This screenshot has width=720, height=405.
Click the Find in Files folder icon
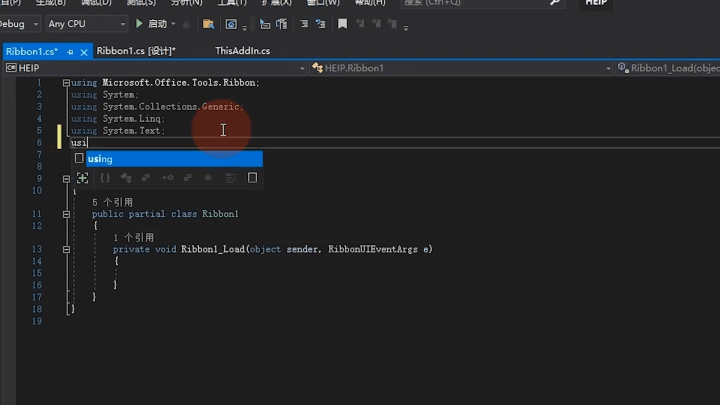[208, 24]
